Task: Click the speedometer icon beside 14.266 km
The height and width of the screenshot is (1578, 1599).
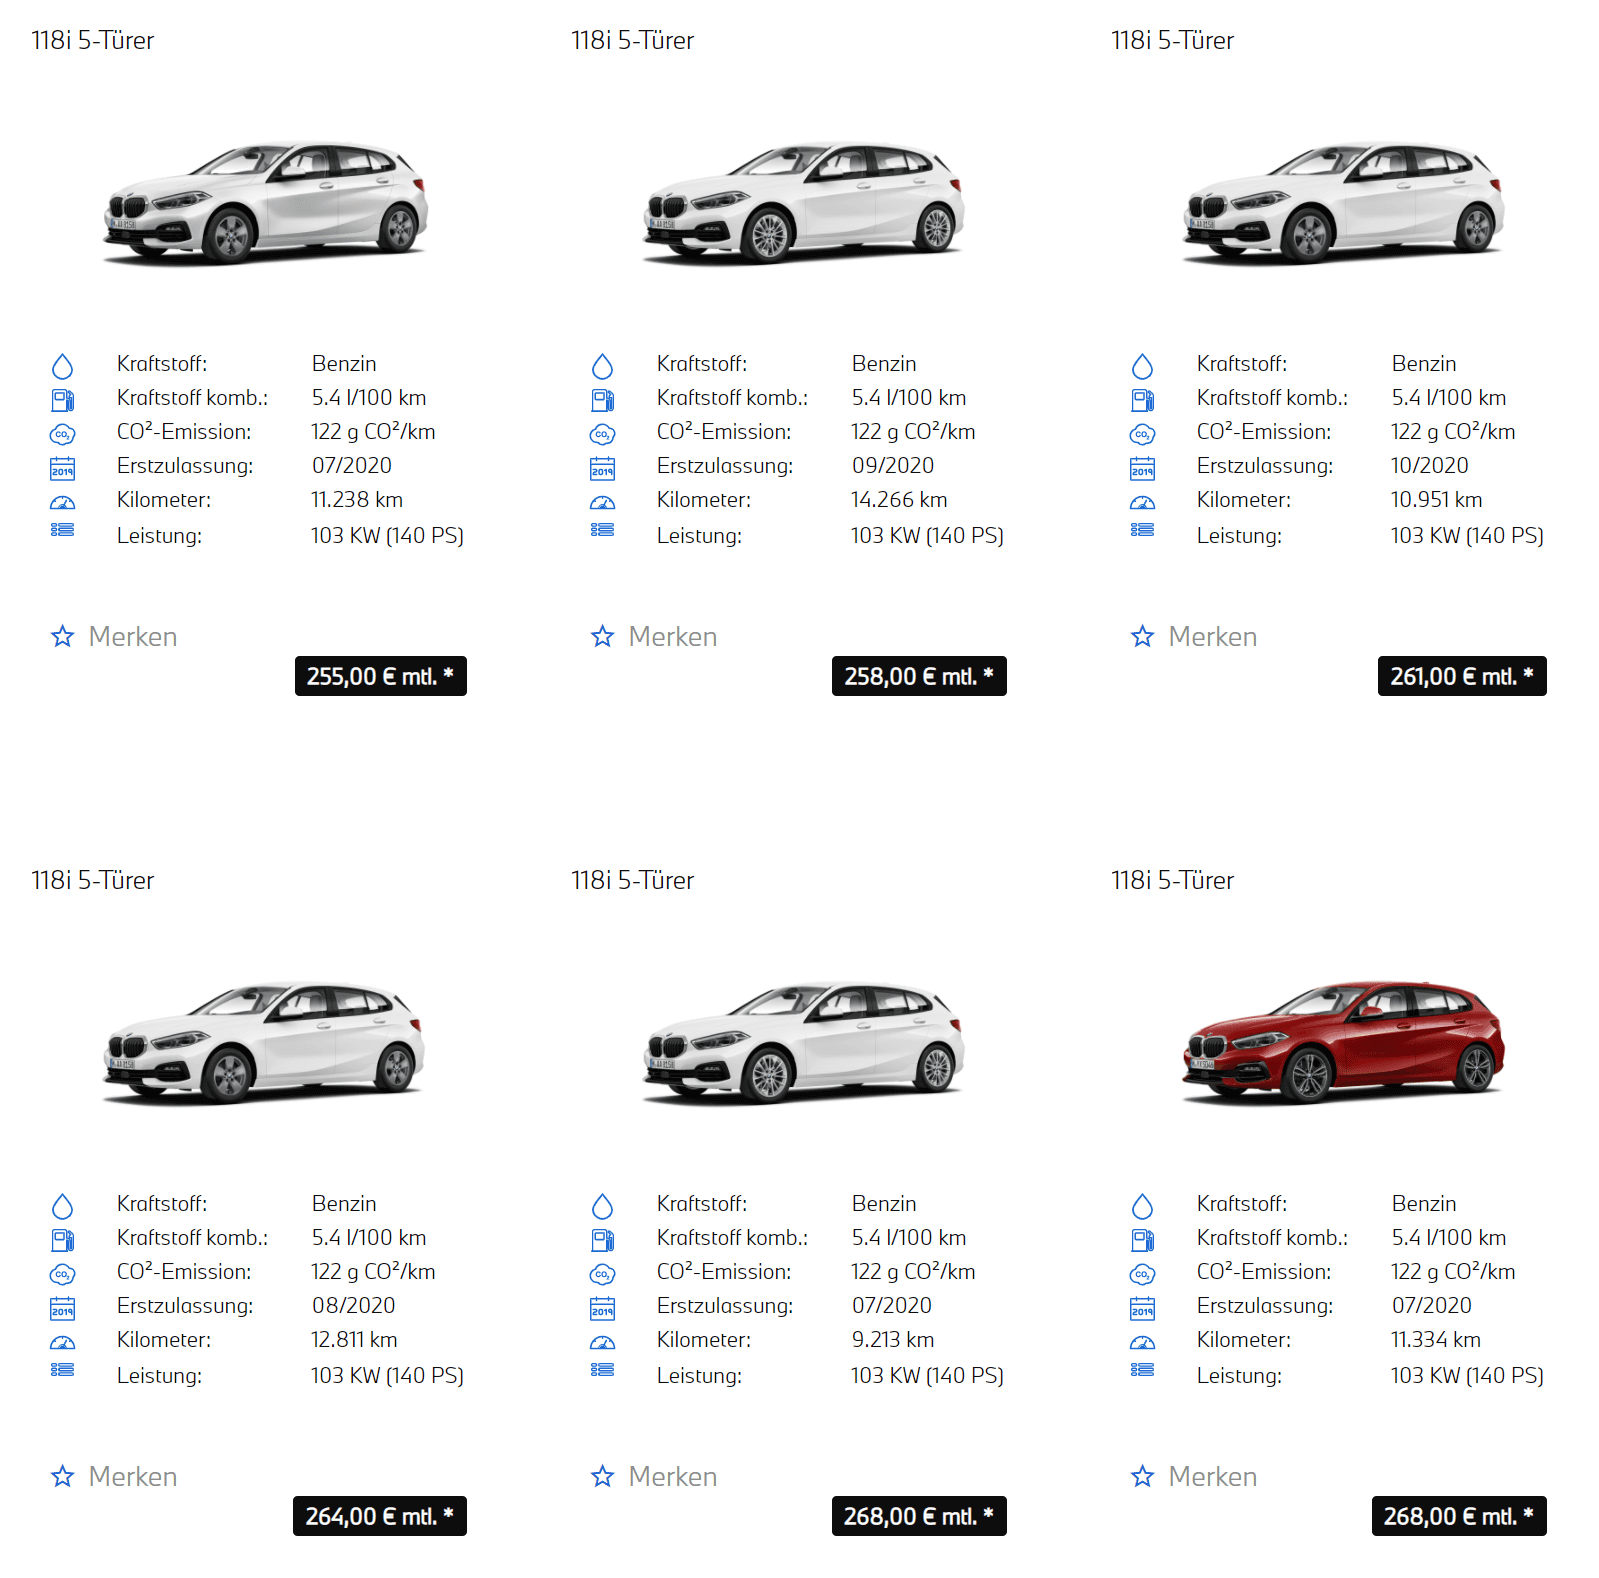Action: coord(602,502)
